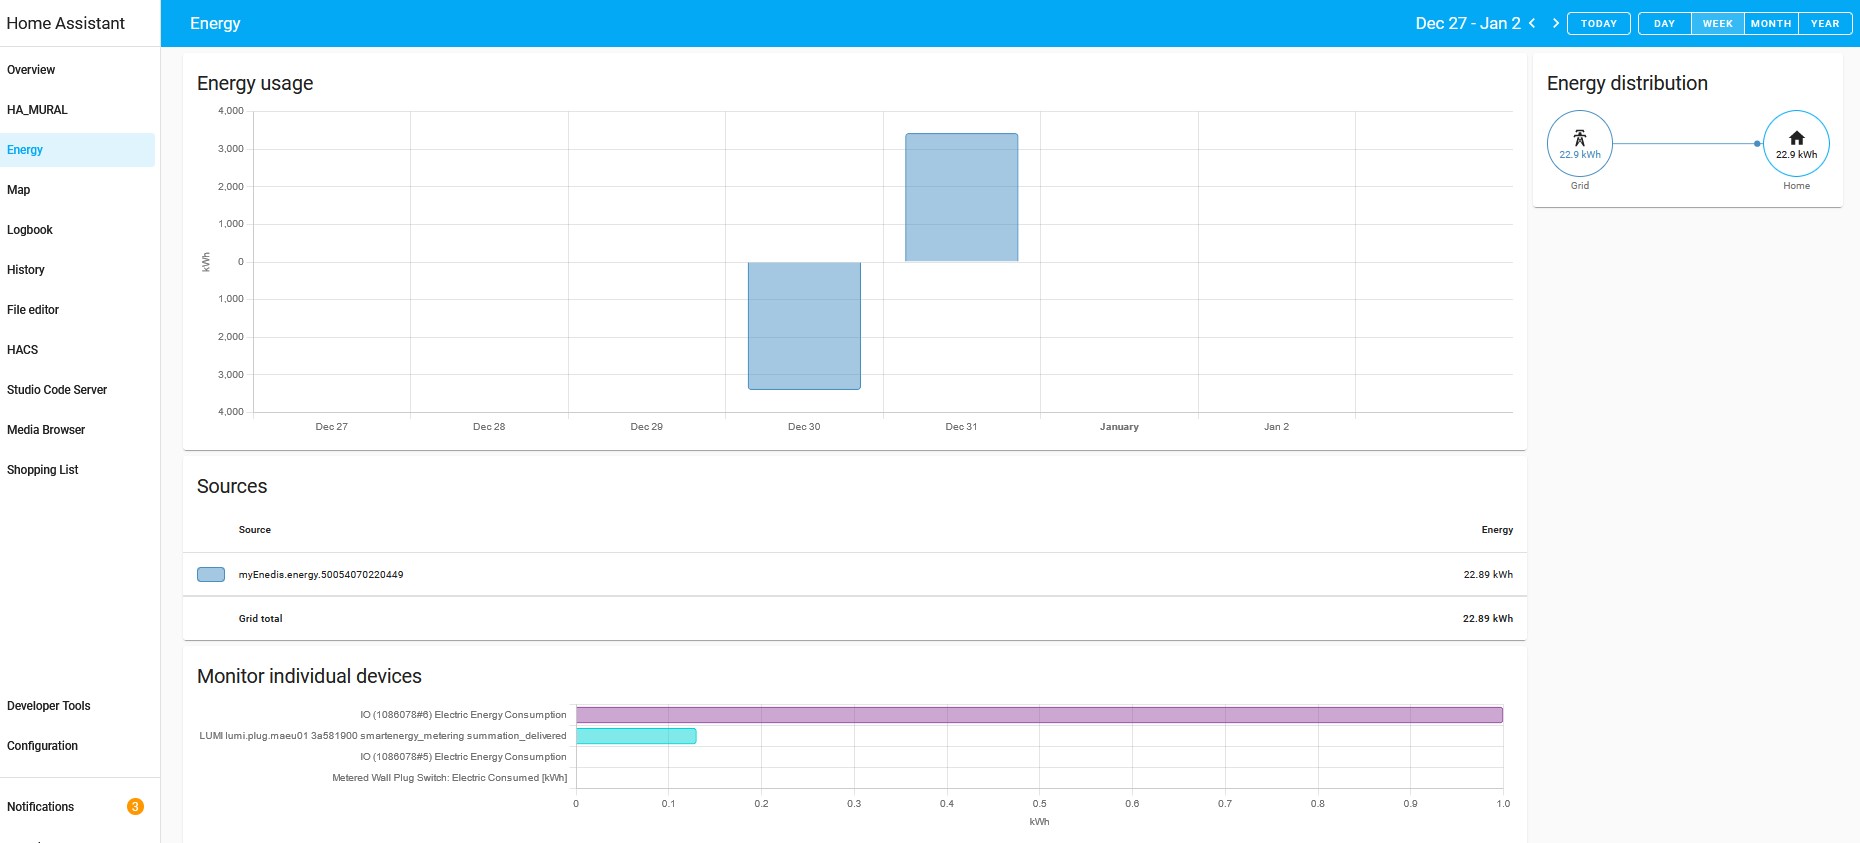Click the next date range chevron
The image size is (1860, 843).
click(1555, 23)
